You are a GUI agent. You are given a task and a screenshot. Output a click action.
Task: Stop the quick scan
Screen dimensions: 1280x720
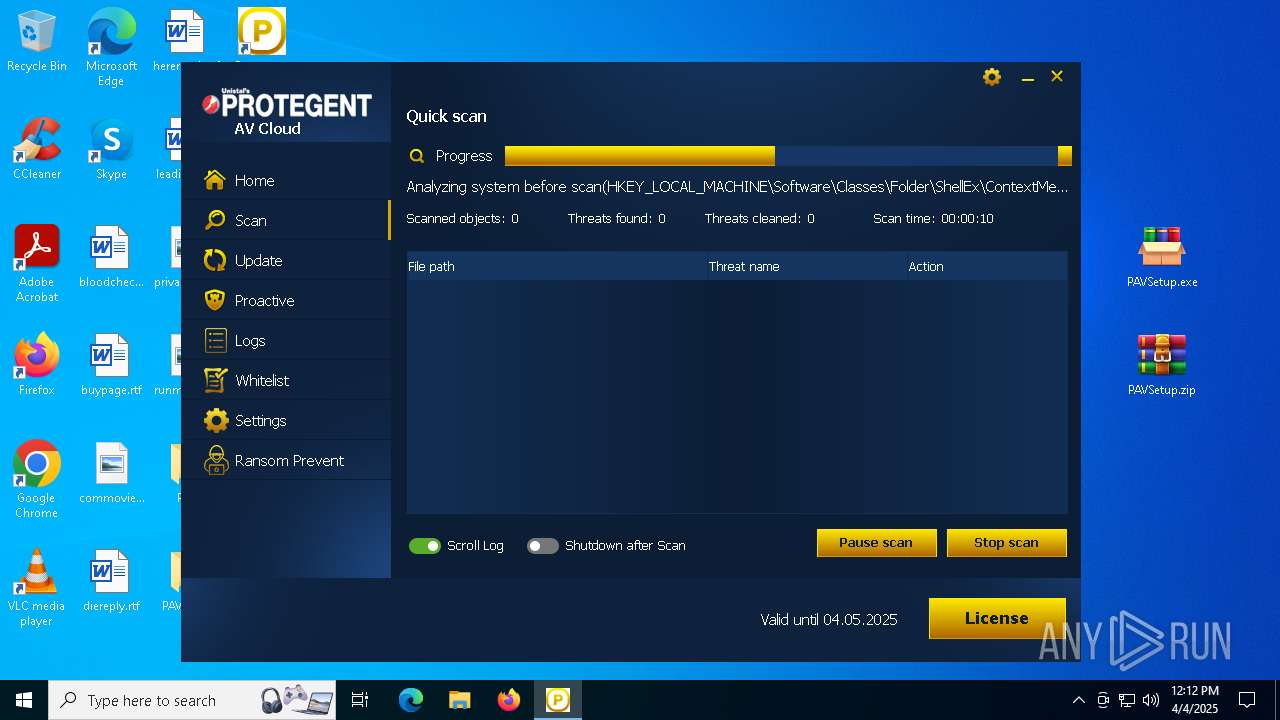(x=1006, y=543)
